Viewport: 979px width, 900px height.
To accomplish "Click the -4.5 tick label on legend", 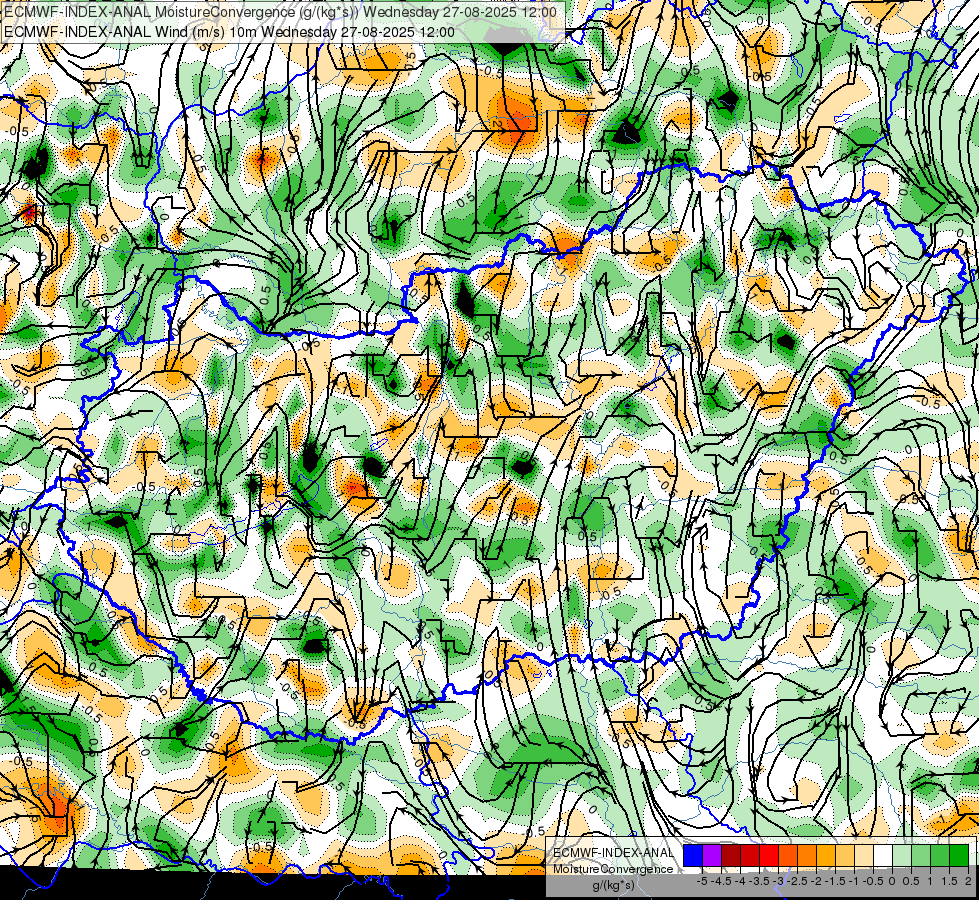I will pyautogui.click(x=721, y=881).
